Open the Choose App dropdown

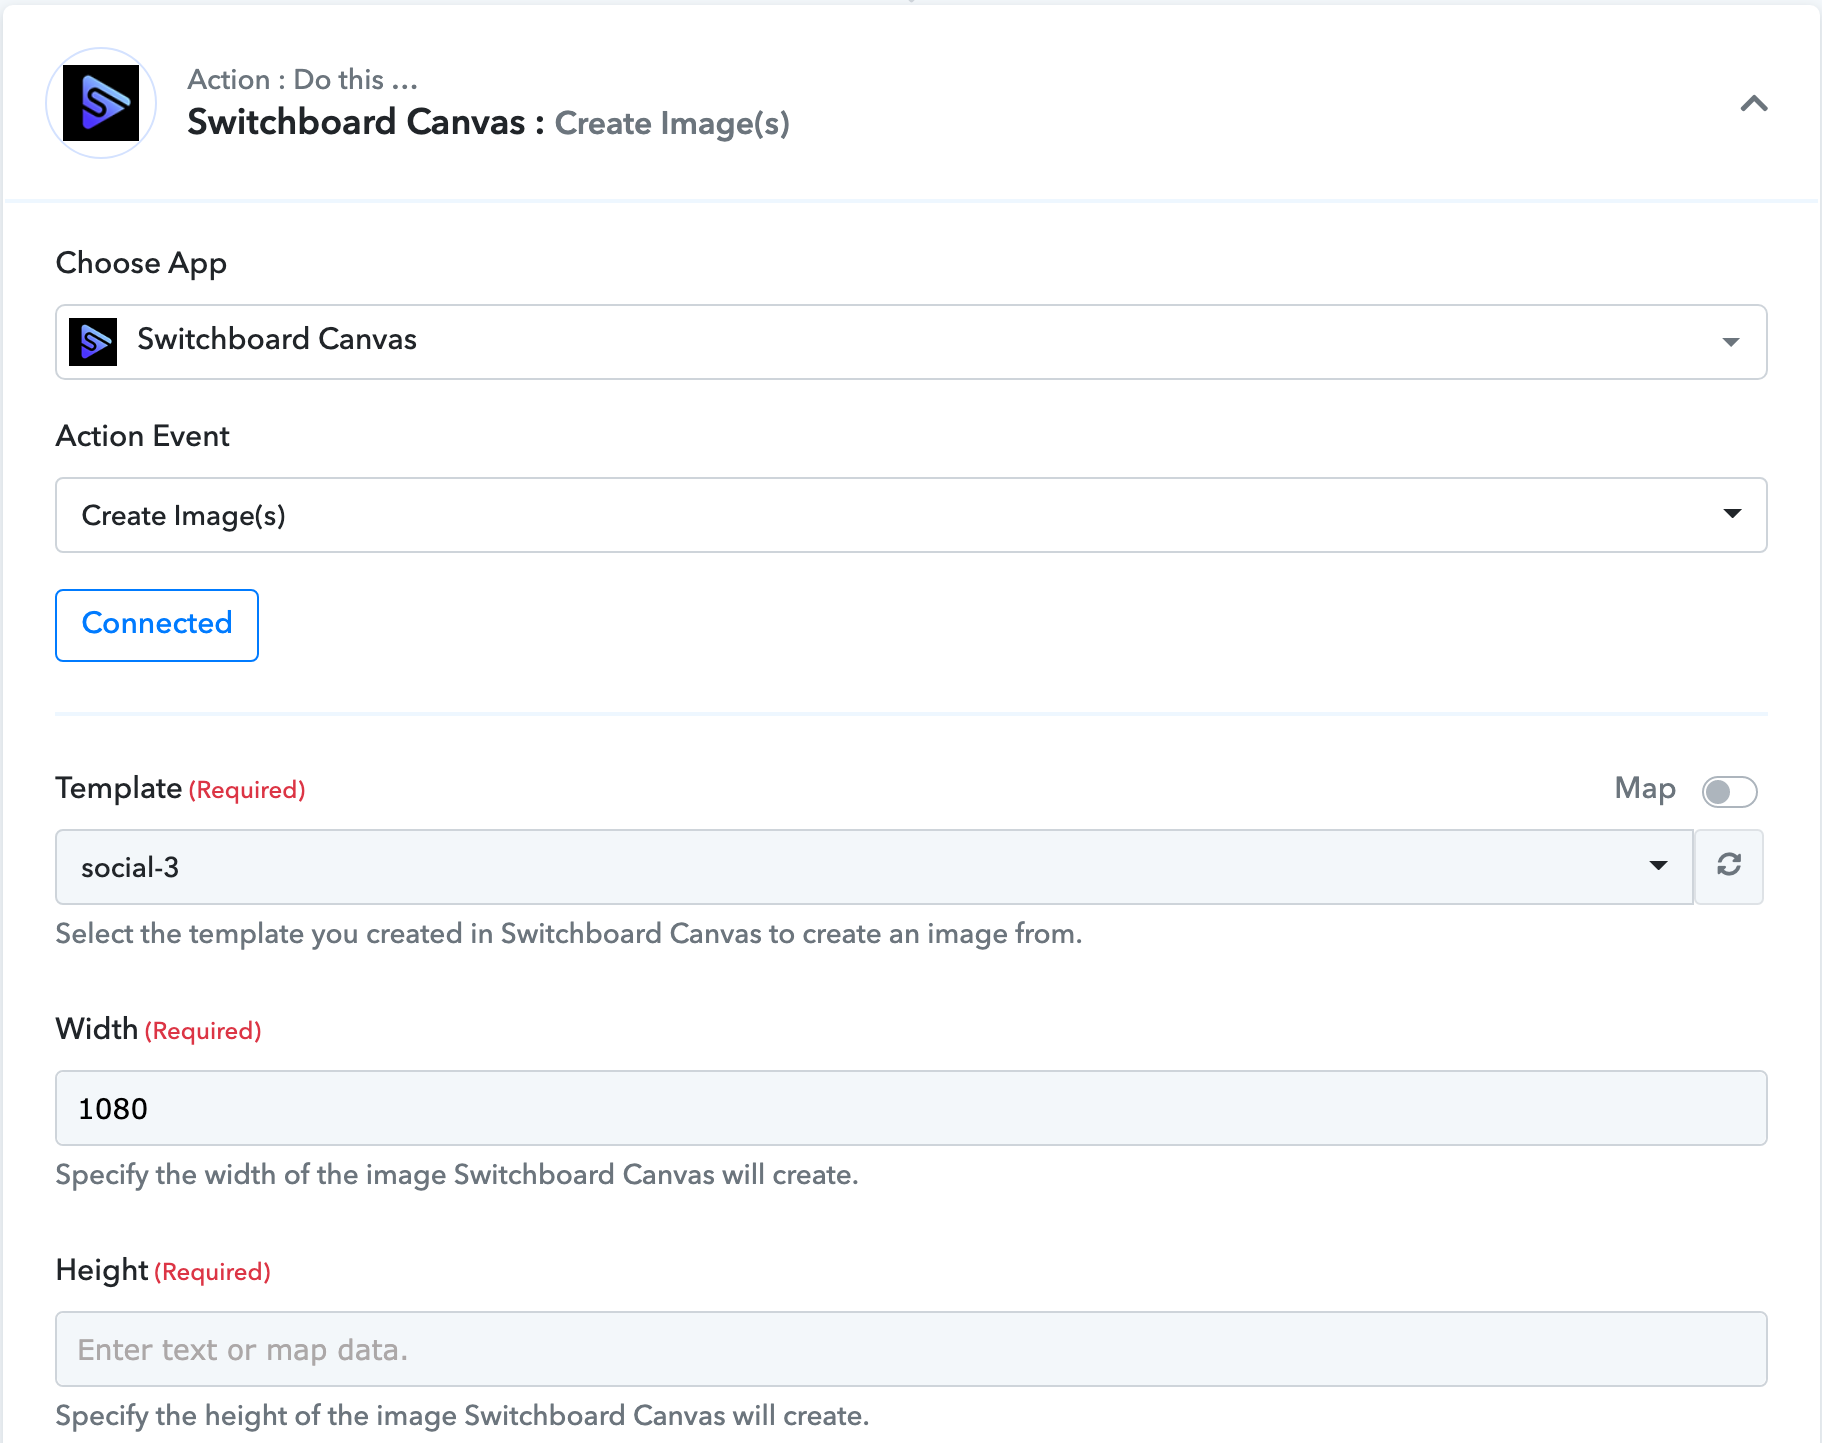click(911, 341)
